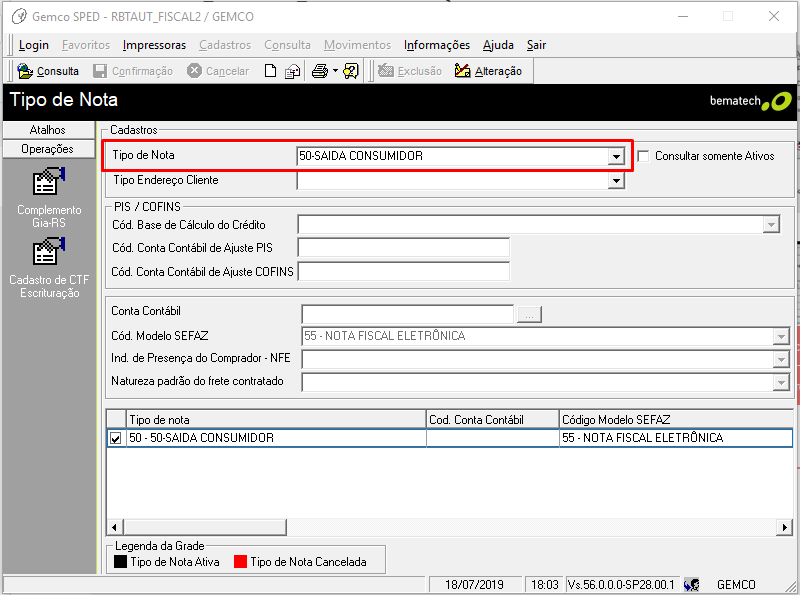Click the Confirmação save icon

tap(100, 71)
